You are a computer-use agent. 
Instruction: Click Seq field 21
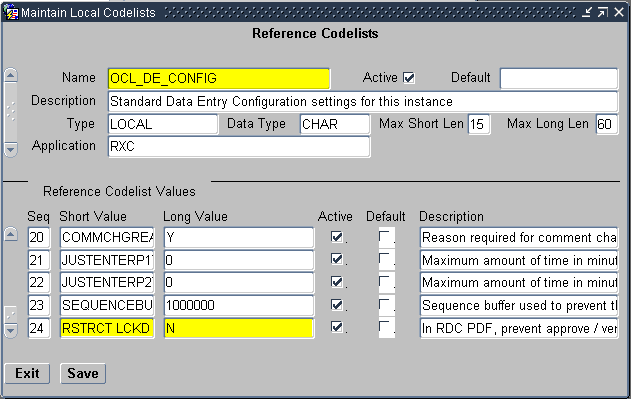[x=39, y=260]
